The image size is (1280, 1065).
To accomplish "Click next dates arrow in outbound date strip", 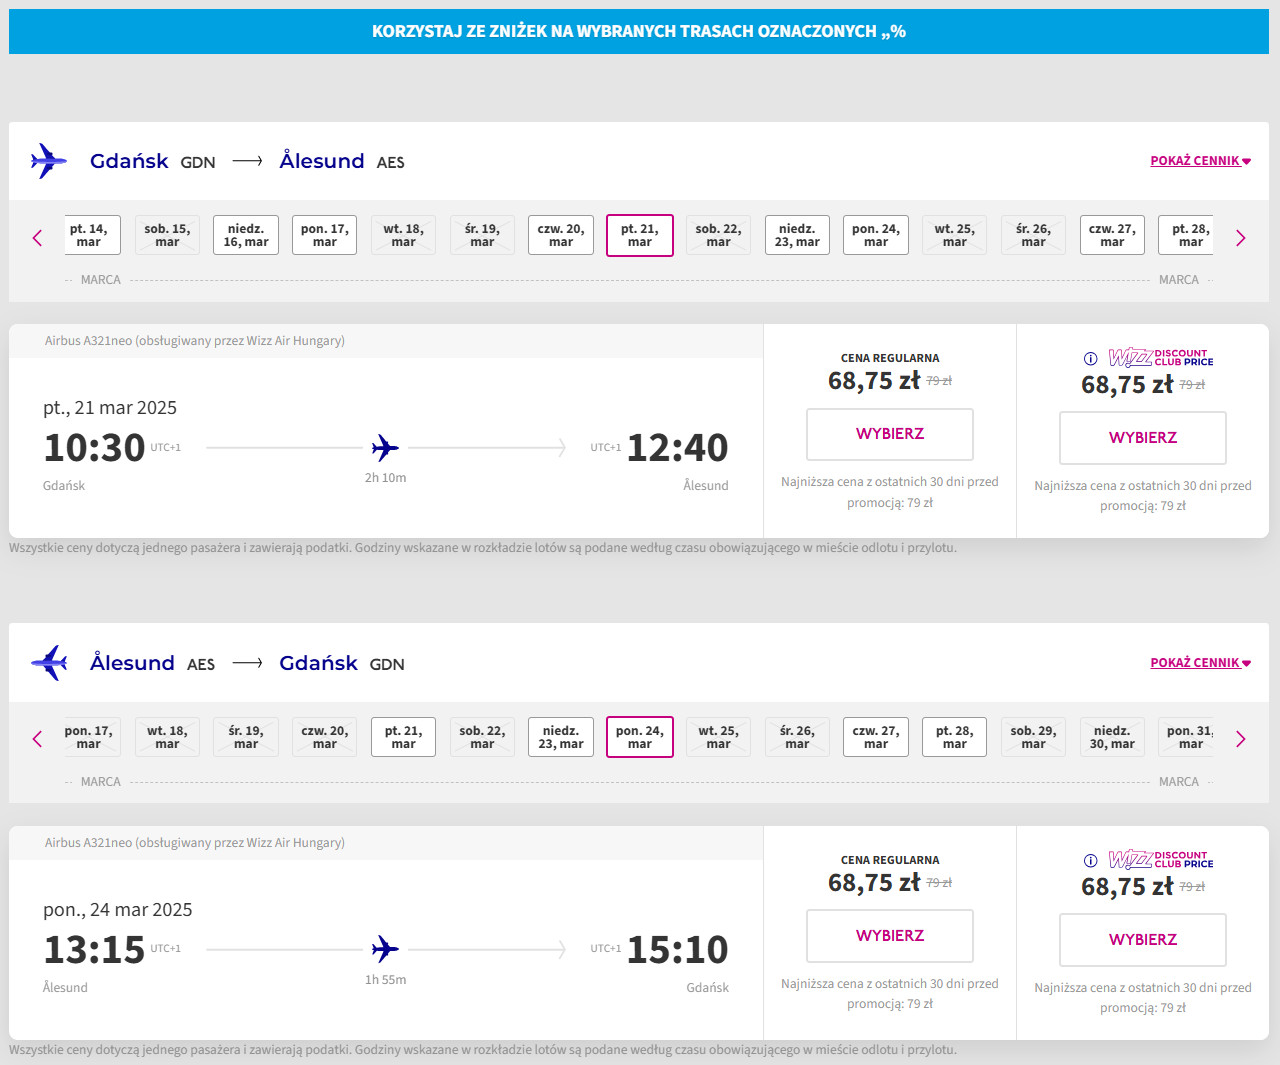I will point(1240,238).
